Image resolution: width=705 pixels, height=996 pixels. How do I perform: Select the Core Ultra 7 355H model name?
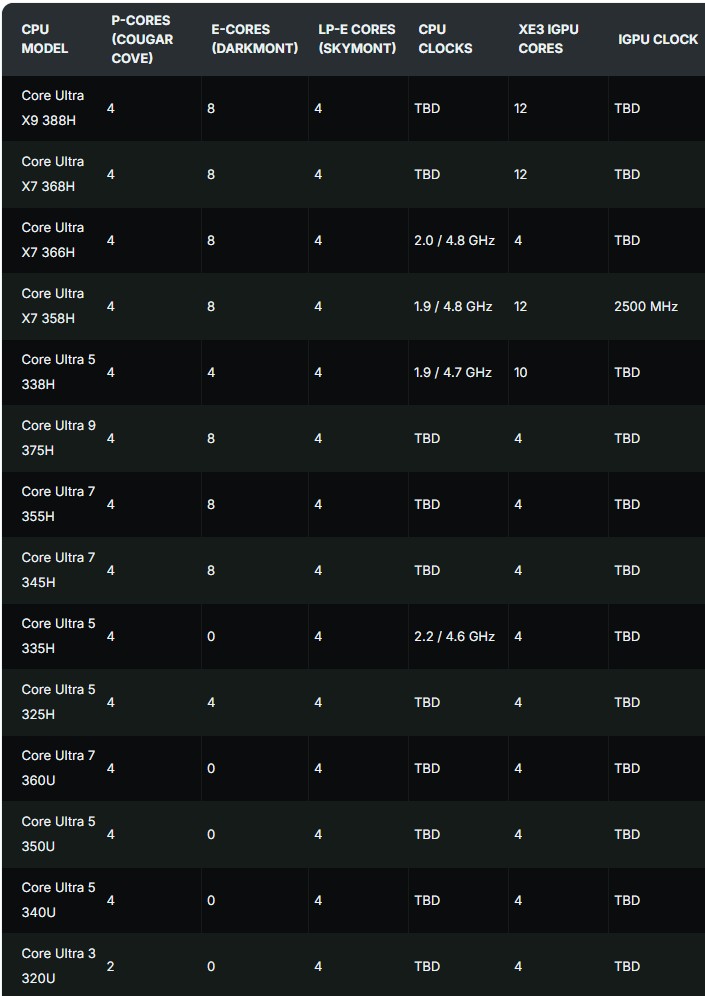click(x=58, y=504)
